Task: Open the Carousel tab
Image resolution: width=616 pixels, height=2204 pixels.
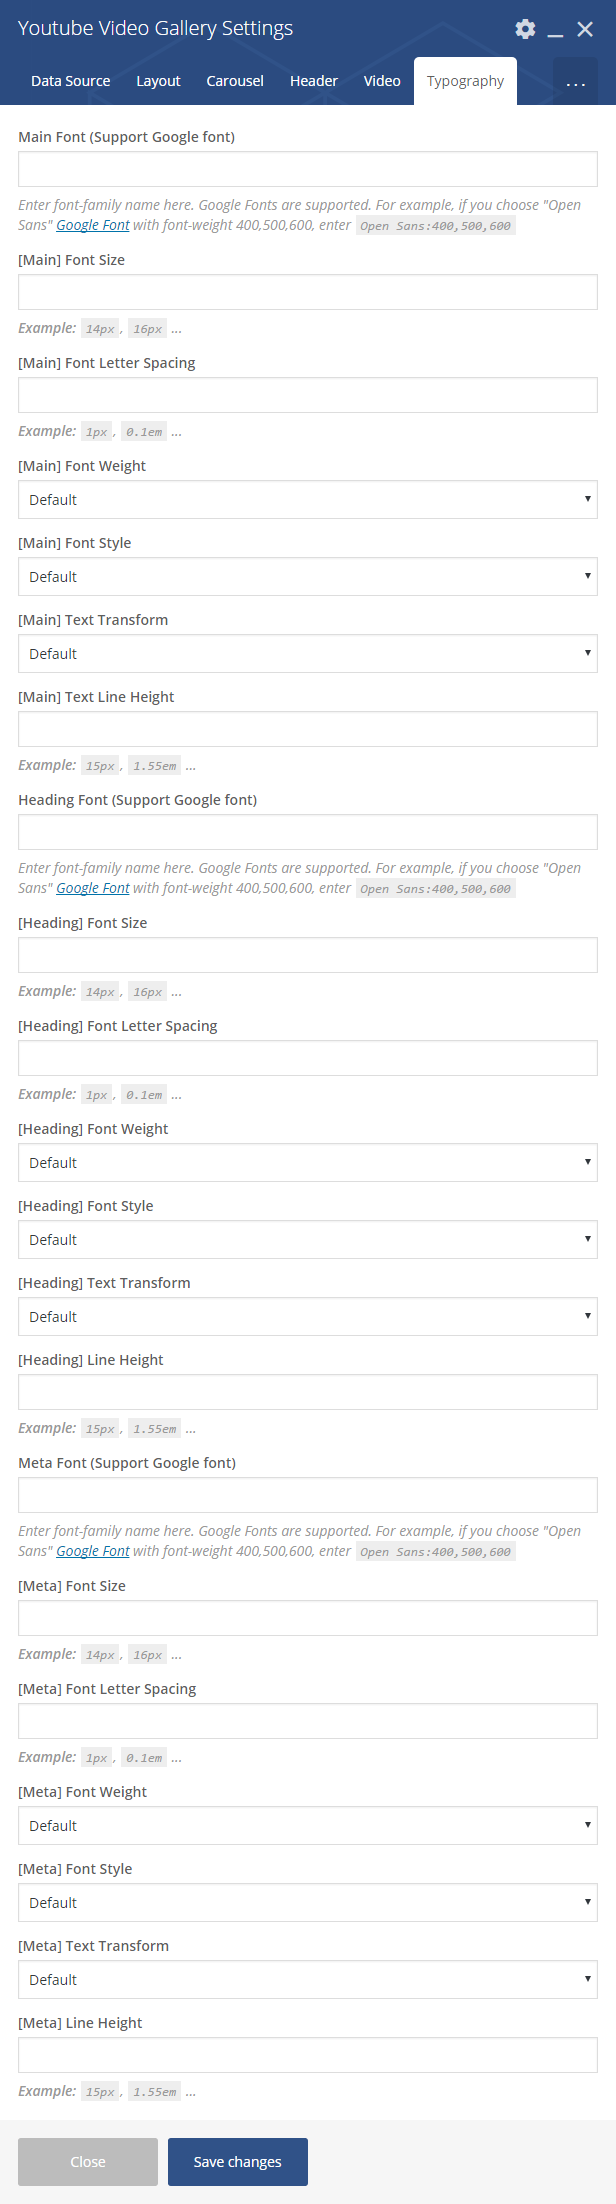Action: pyautogui.click(x=235, y=81)
